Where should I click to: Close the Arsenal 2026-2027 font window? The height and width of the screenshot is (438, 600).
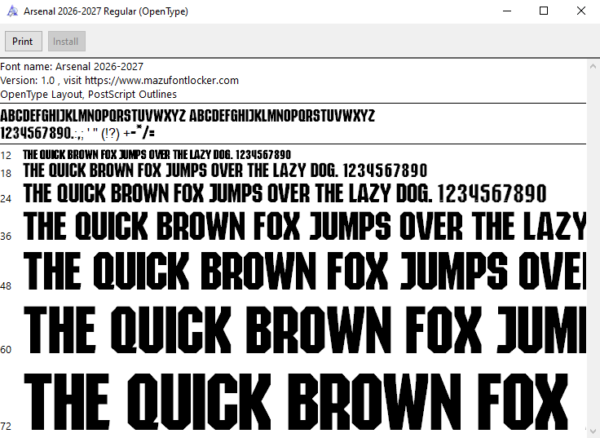[581, 11]
